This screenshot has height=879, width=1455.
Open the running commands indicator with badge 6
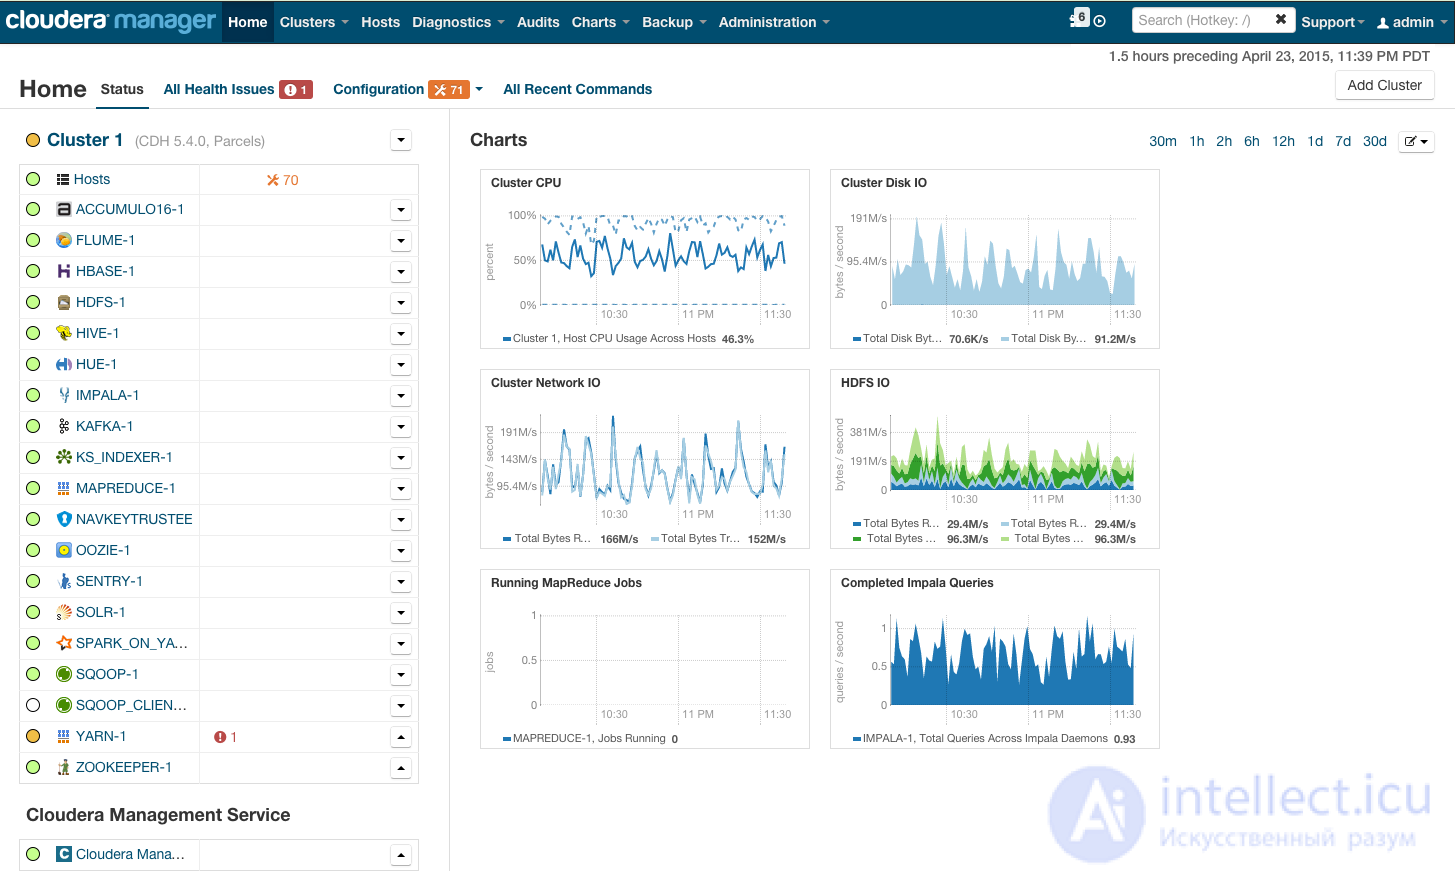(1080, 18)
